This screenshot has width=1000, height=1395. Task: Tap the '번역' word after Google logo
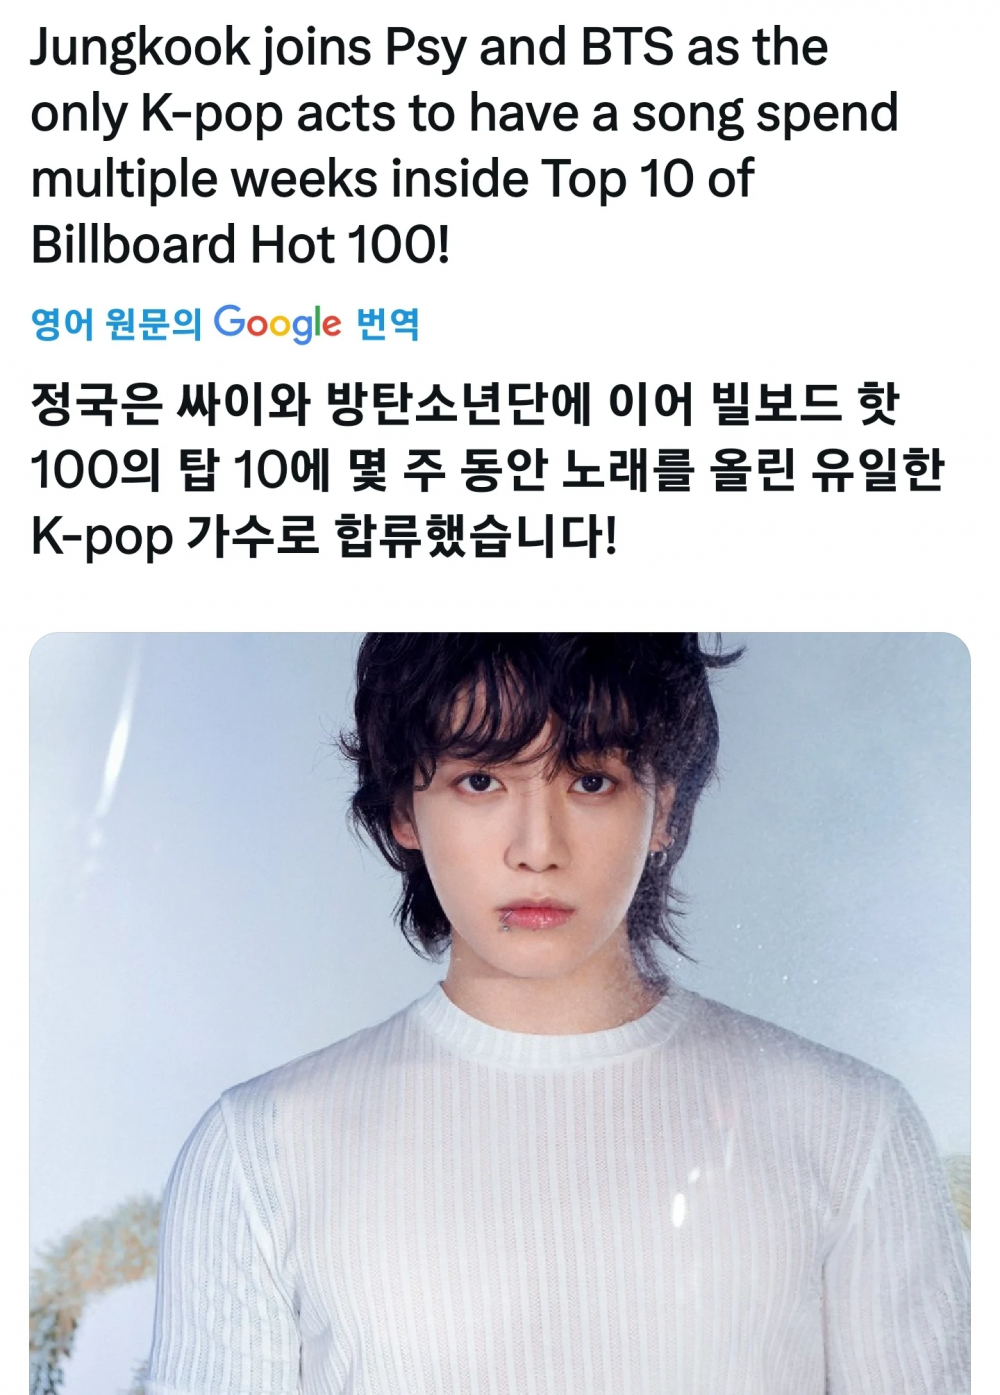click(x=387, y=324)
